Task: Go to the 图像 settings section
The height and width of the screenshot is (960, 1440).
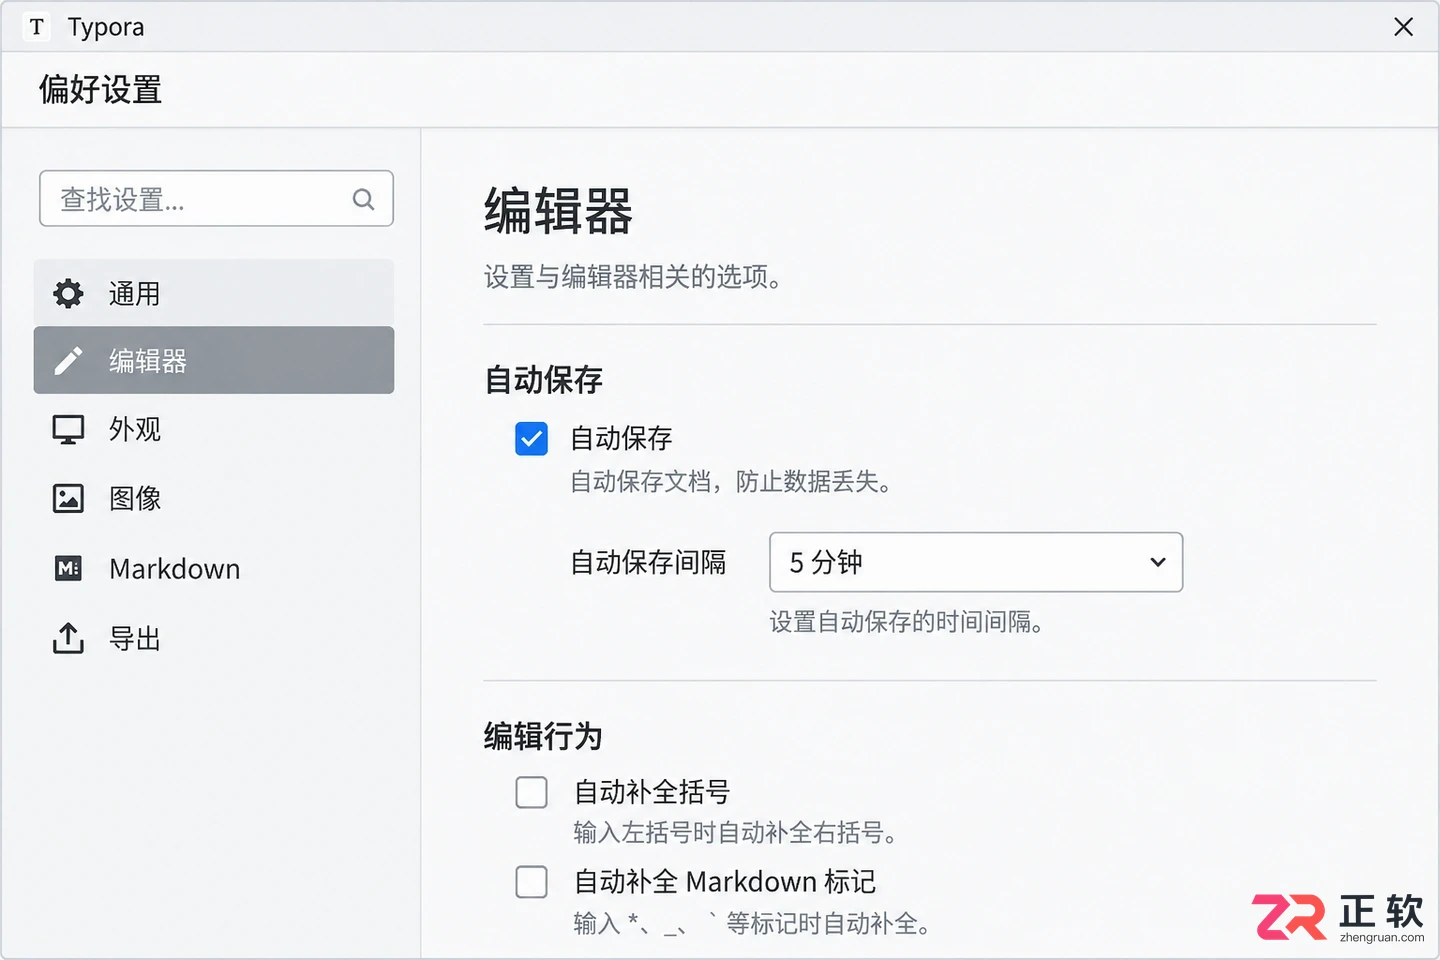Action: pyautogui.click(x=214, y=498)
